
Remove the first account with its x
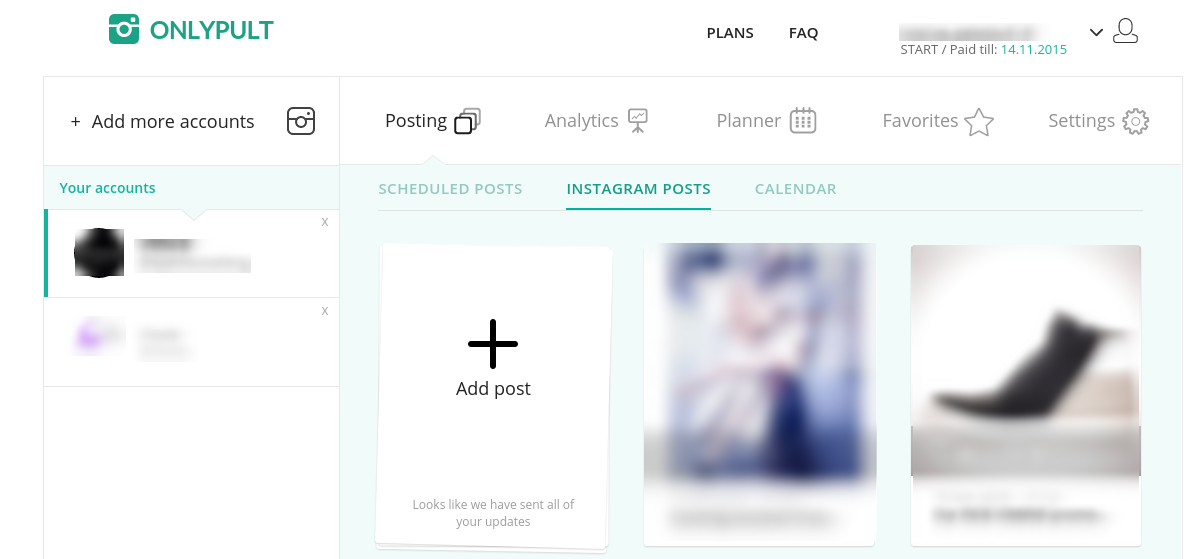tap(325, 222)
